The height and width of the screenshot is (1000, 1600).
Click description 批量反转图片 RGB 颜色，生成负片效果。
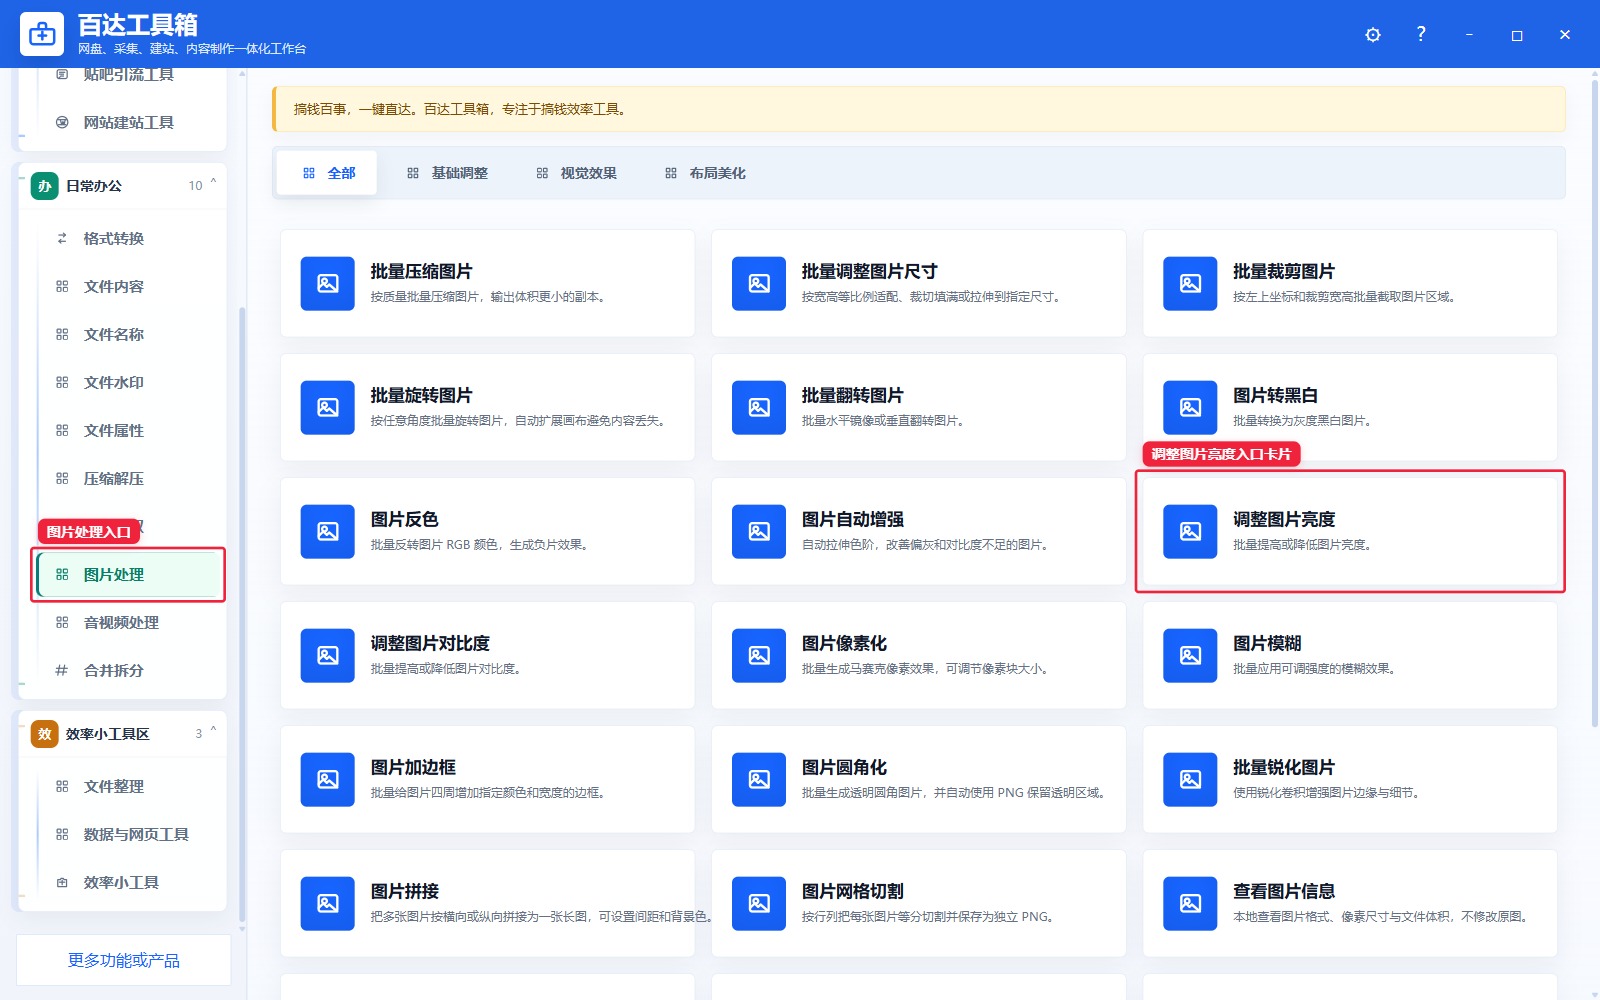pos(480,545)
